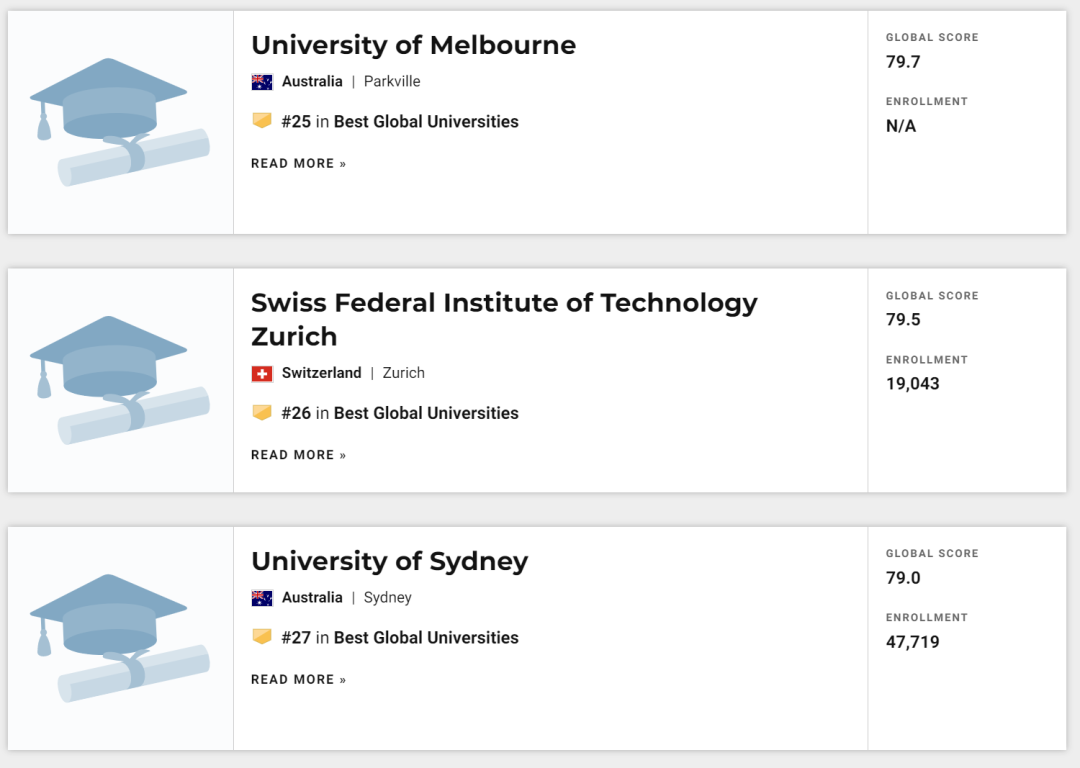Click Read More under University of Sydney

[x=298, y=680]
